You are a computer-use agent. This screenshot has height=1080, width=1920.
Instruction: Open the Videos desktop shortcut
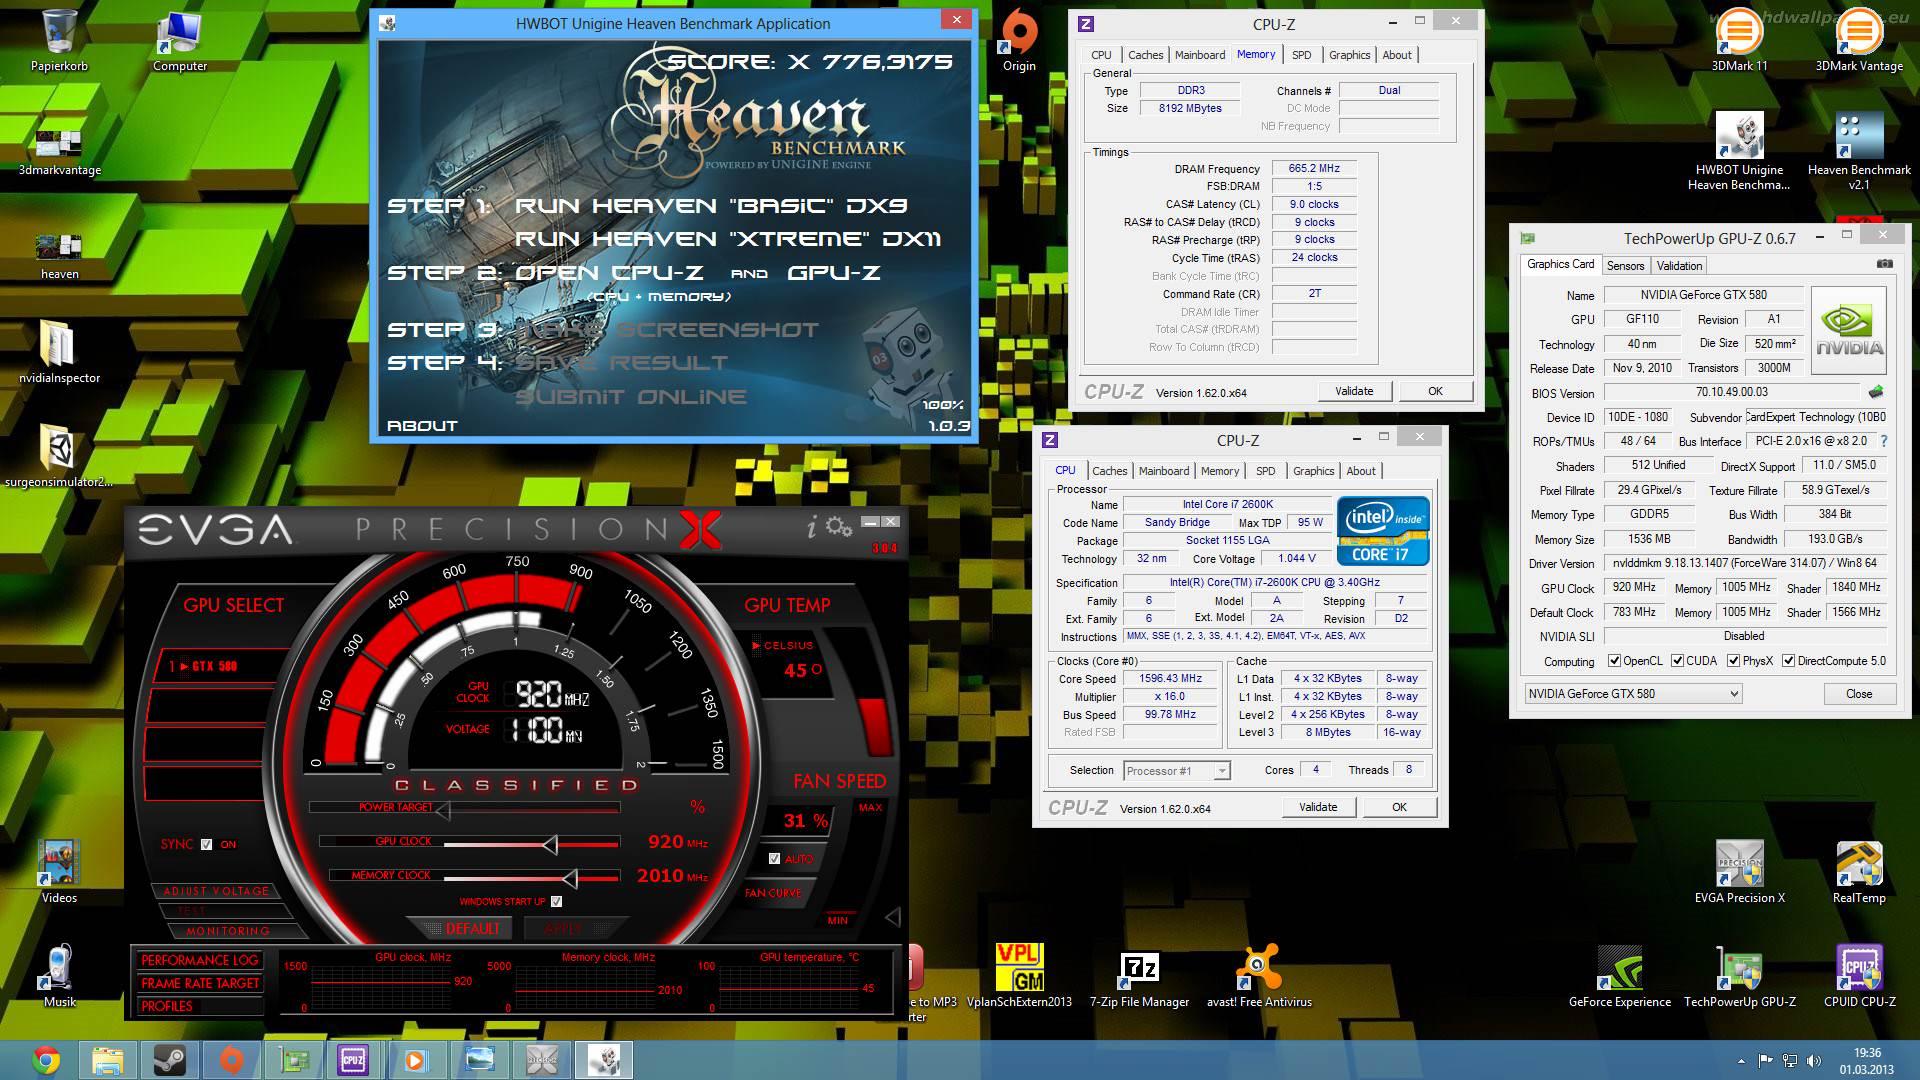(x=59, y=872)
